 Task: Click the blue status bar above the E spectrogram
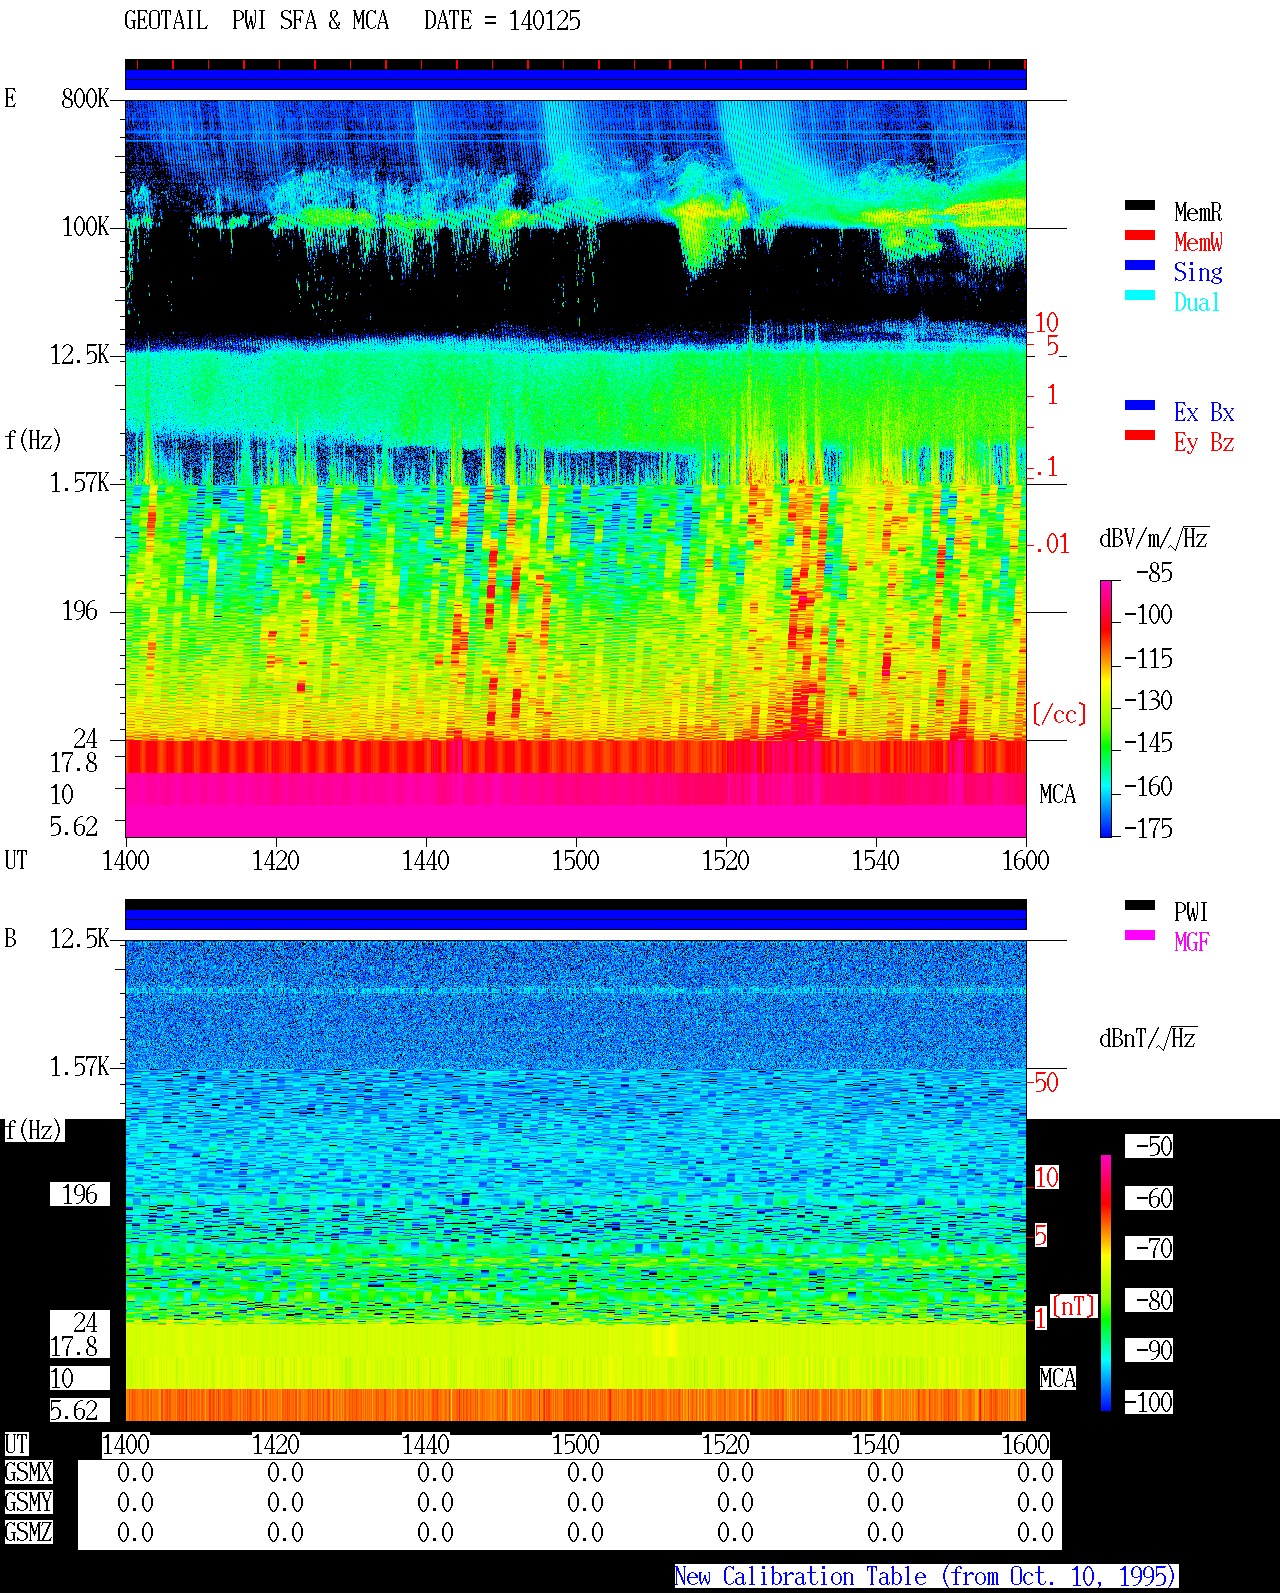point(576,79)
